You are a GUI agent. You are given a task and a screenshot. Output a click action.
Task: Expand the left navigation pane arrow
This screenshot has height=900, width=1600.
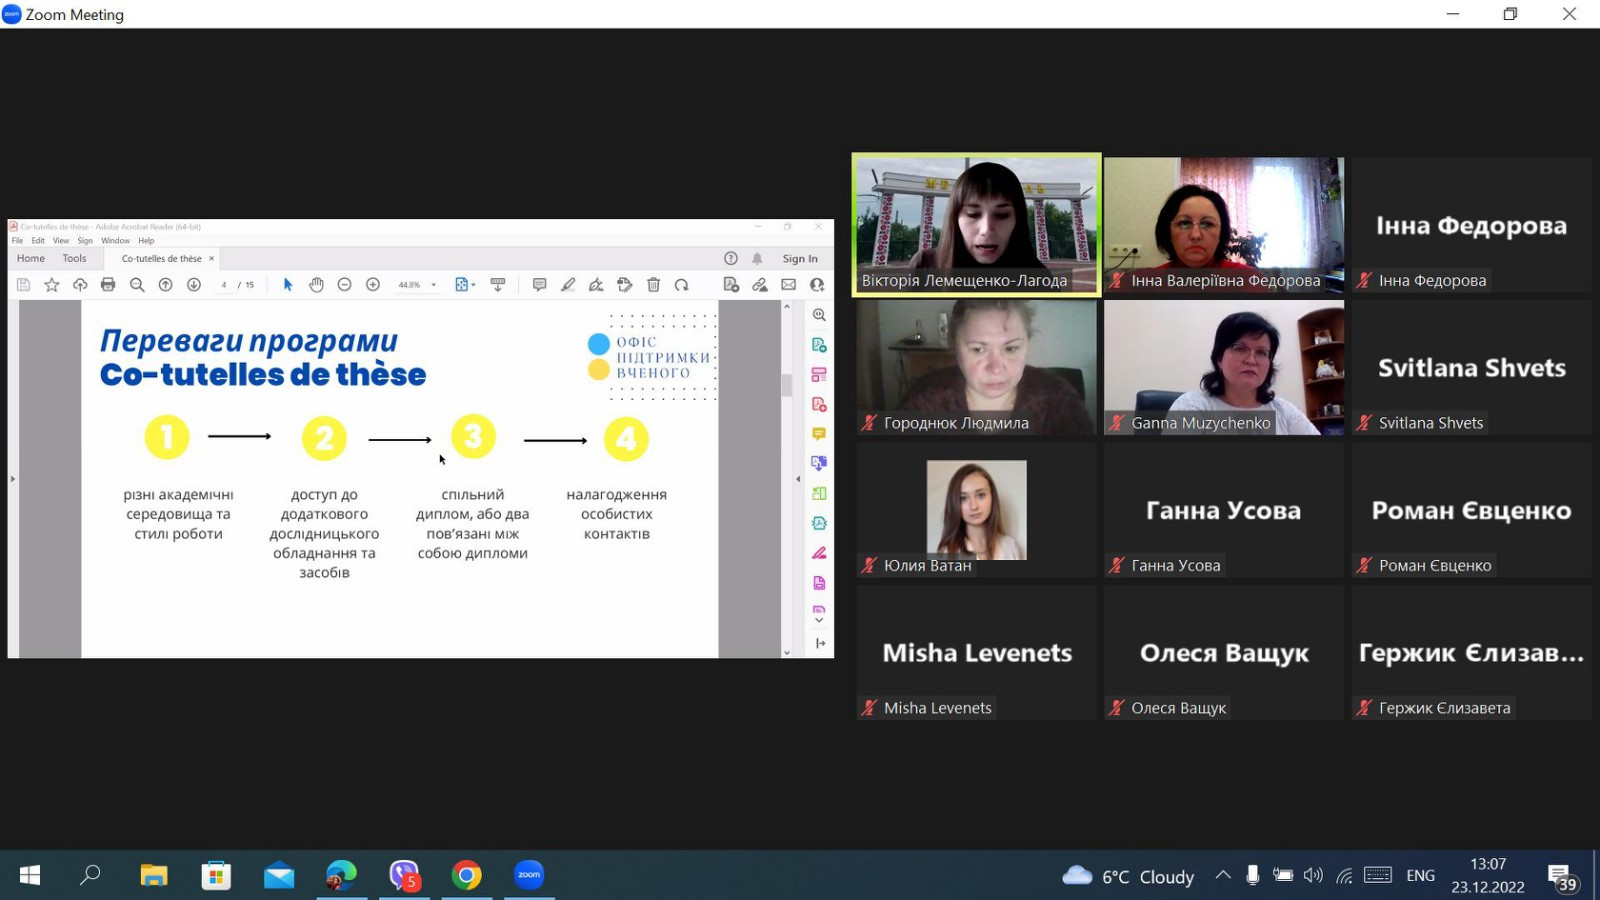(x=13, y=479)
